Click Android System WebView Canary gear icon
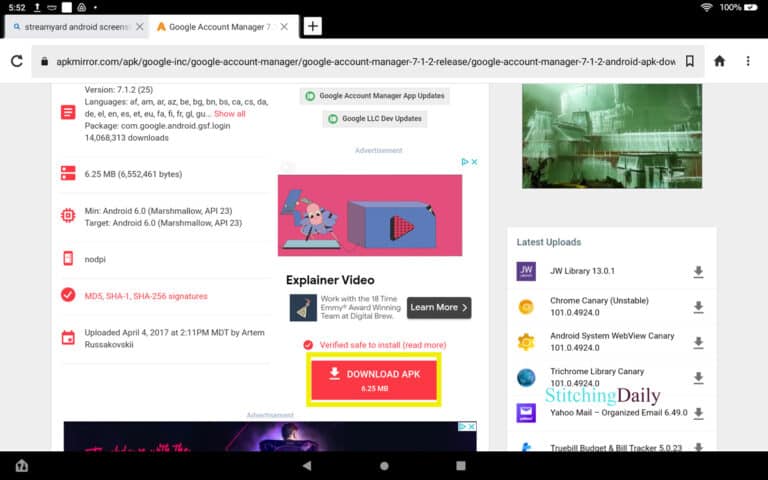The width and height of the screenshot is (768, 480). (526, 342)
